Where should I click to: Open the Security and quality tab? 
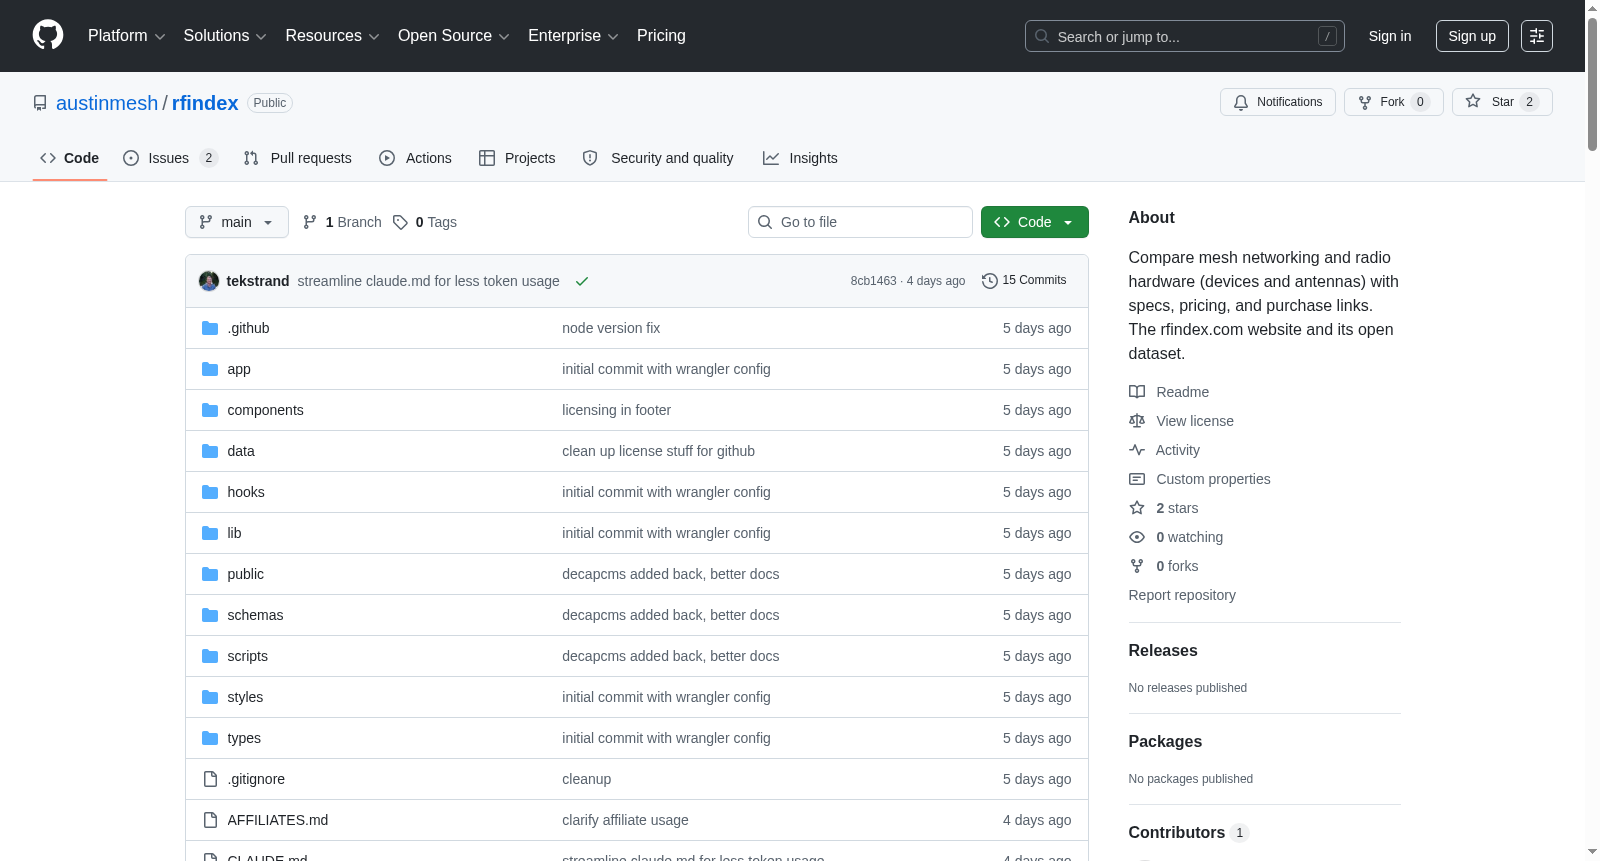[x=658, y=158]
